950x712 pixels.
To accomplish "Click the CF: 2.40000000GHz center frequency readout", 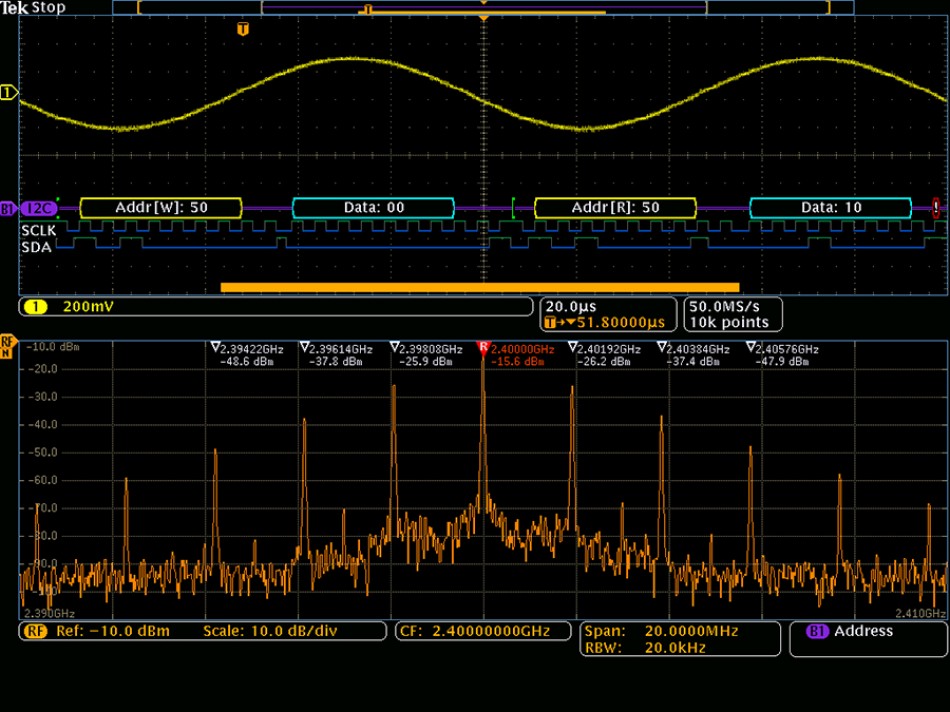I will [483, 631].
